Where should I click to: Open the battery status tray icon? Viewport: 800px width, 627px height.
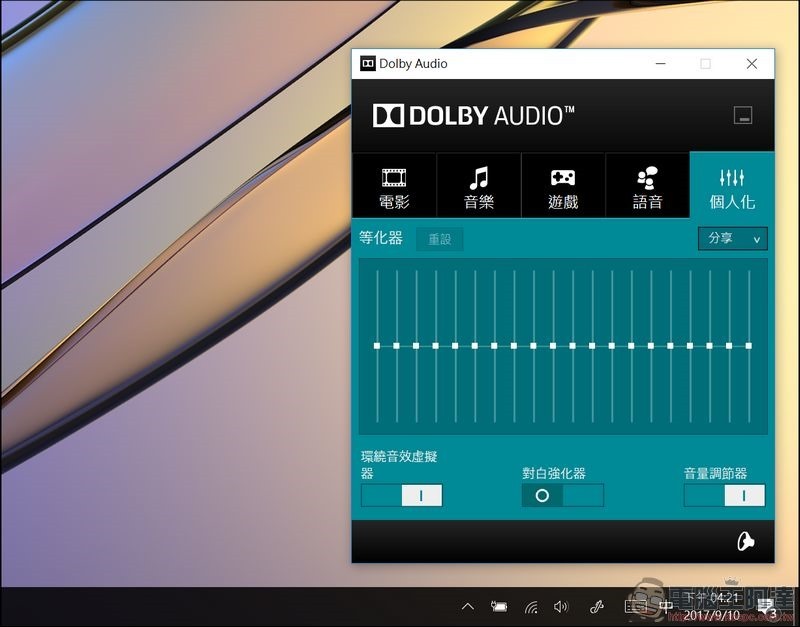pos(499,607)
